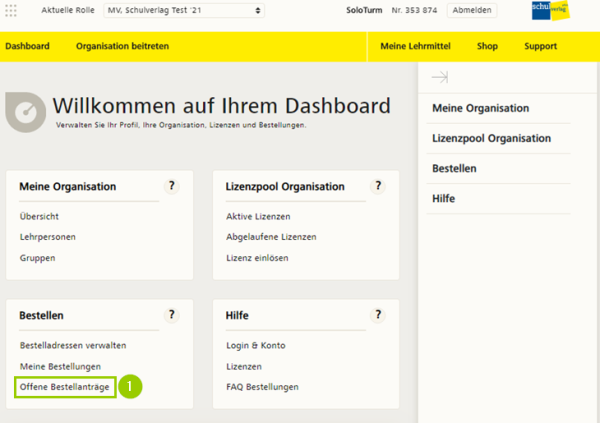The height and width of the screenshot is (423, 600).
Task: Open Shop in the navigation bar
Action: point(488,46)
